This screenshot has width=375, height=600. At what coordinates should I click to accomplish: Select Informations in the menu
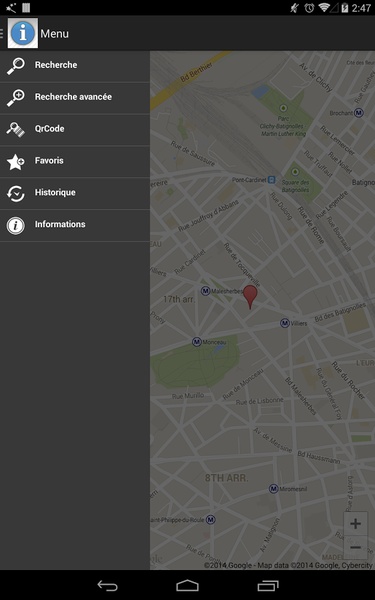[x=75, y=225]
